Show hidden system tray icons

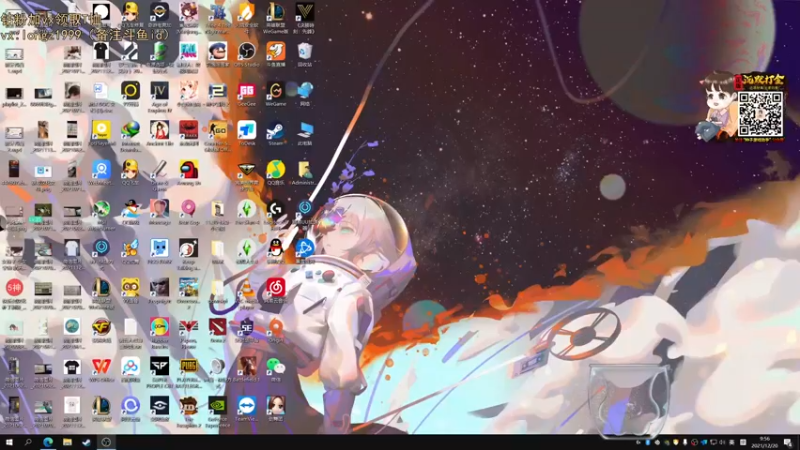click(638, 442)
